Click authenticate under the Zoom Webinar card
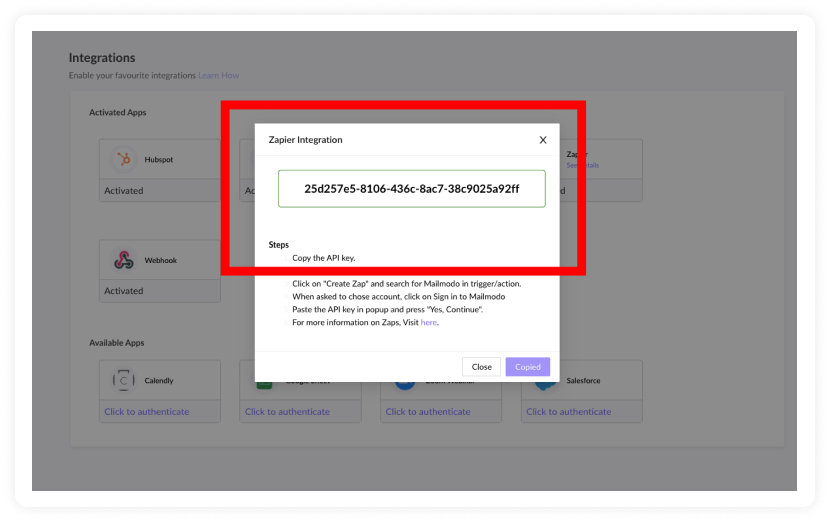Viewport: 830px width, 522px height. (428, 411)
